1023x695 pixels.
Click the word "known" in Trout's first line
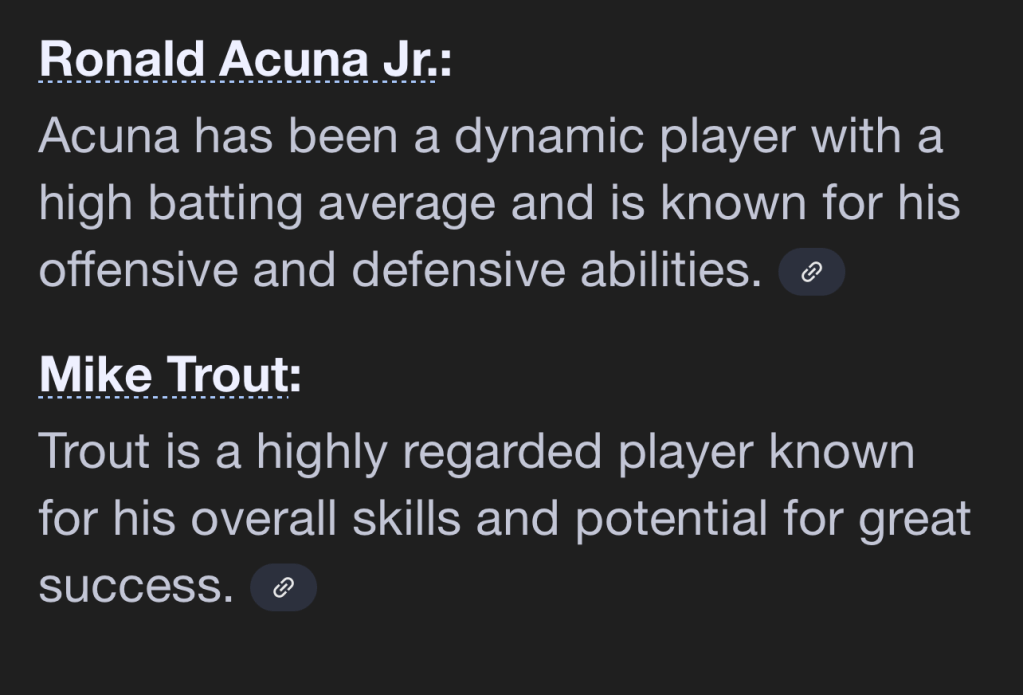(x=842, y=452)
